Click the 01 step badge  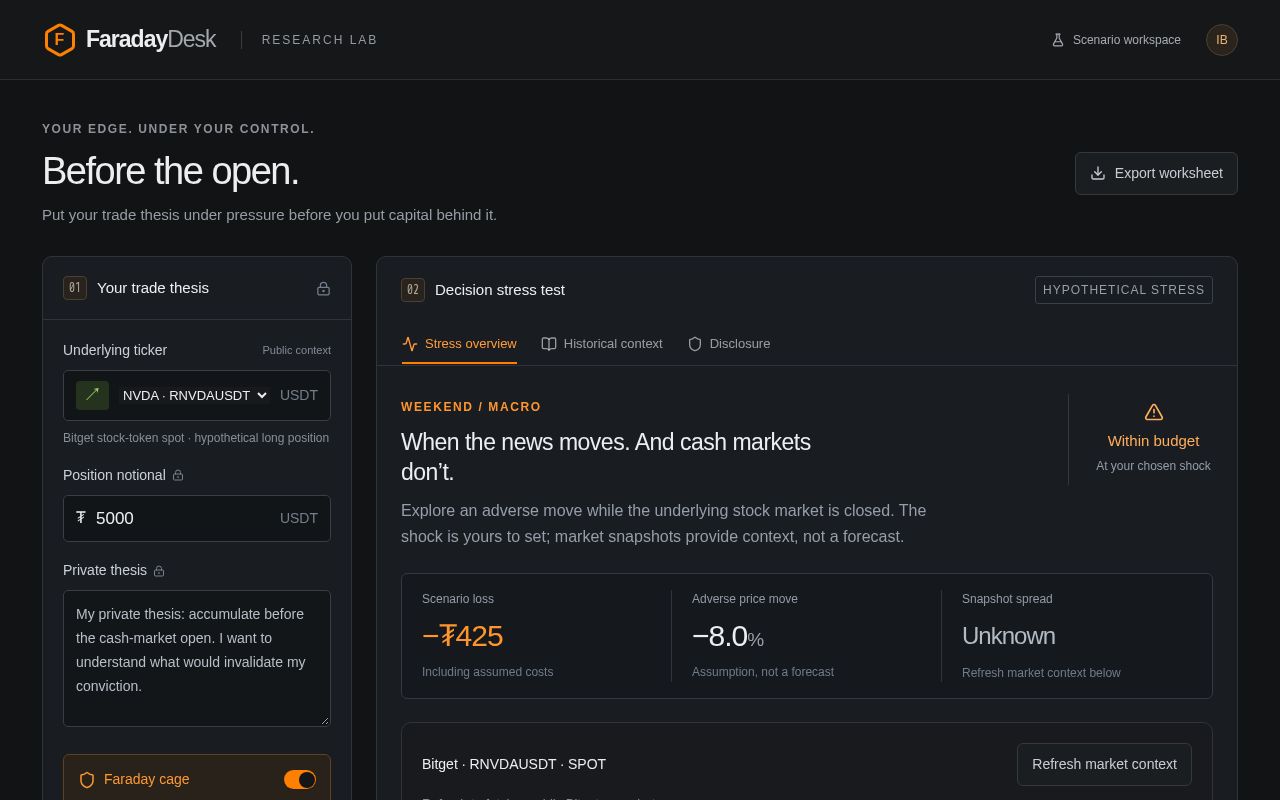(75, 288)
